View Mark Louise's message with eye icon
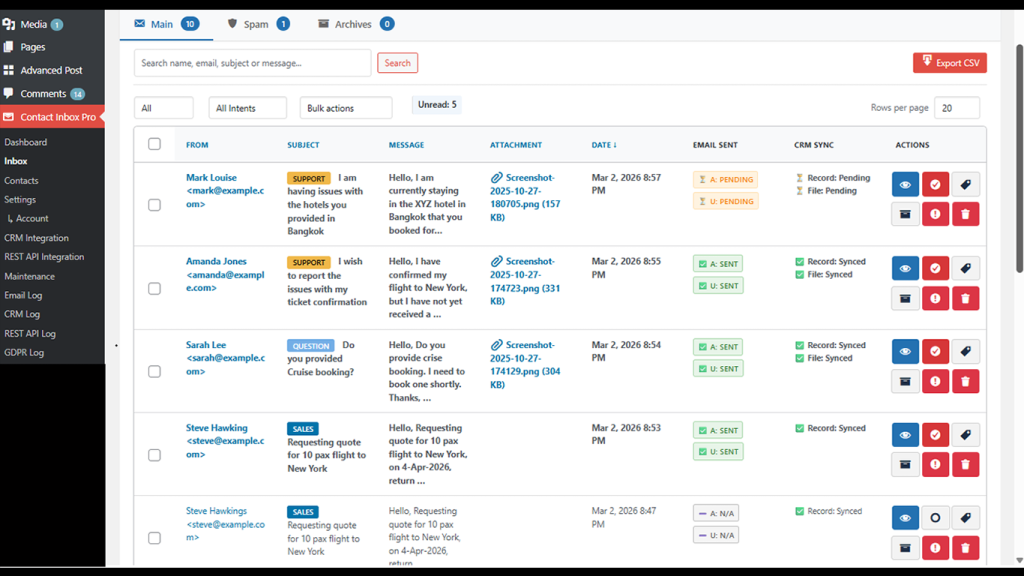Image resolution: width=1024 pixels, height=576 pixels. click(905, 185)
